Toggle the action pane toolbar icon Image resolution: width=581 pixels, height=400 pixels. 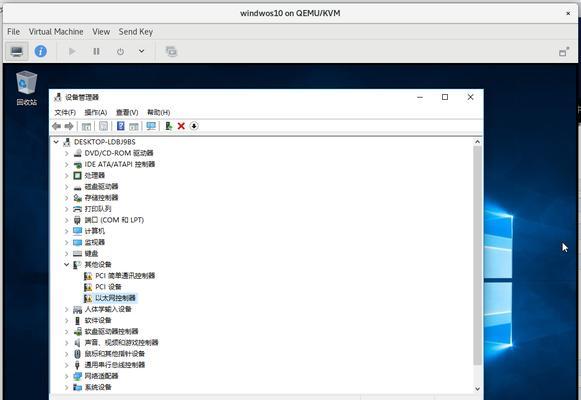coord(133,126)
